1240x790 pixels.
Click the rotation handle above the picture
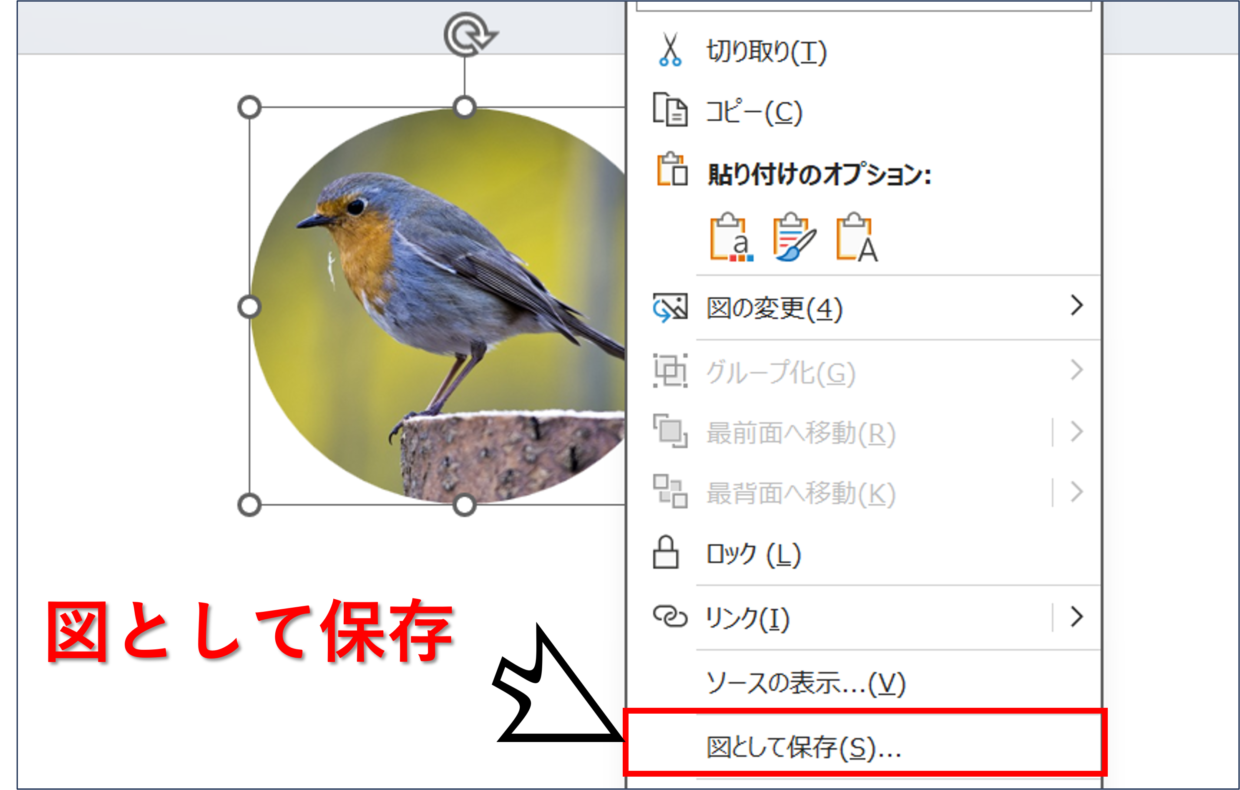pyautogui.click(x=470, y=36)
